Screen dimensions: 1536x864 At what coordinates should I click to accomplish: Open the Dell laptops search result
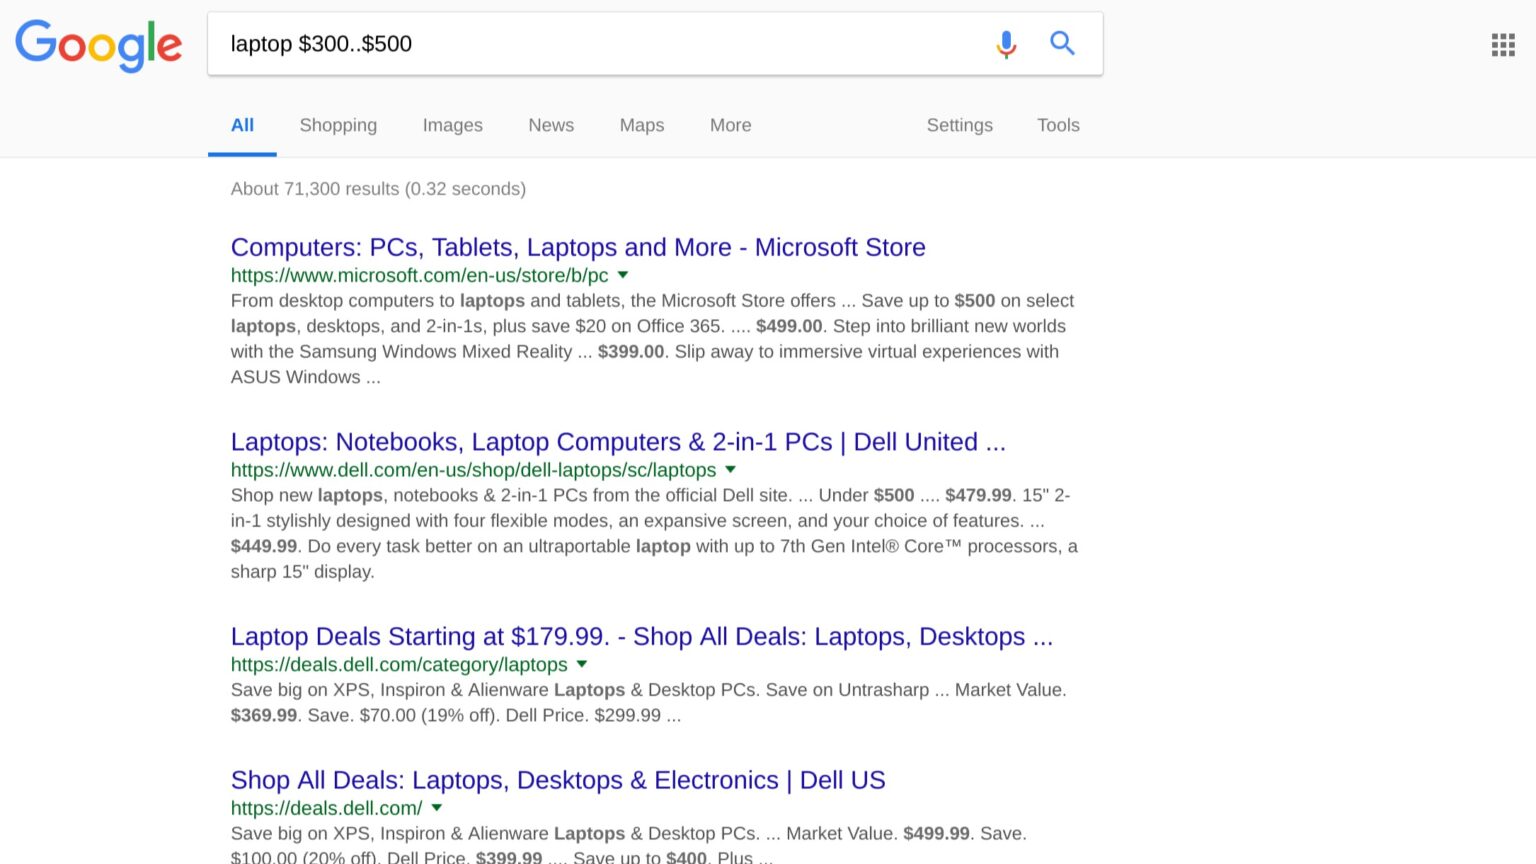click(617, 441)
